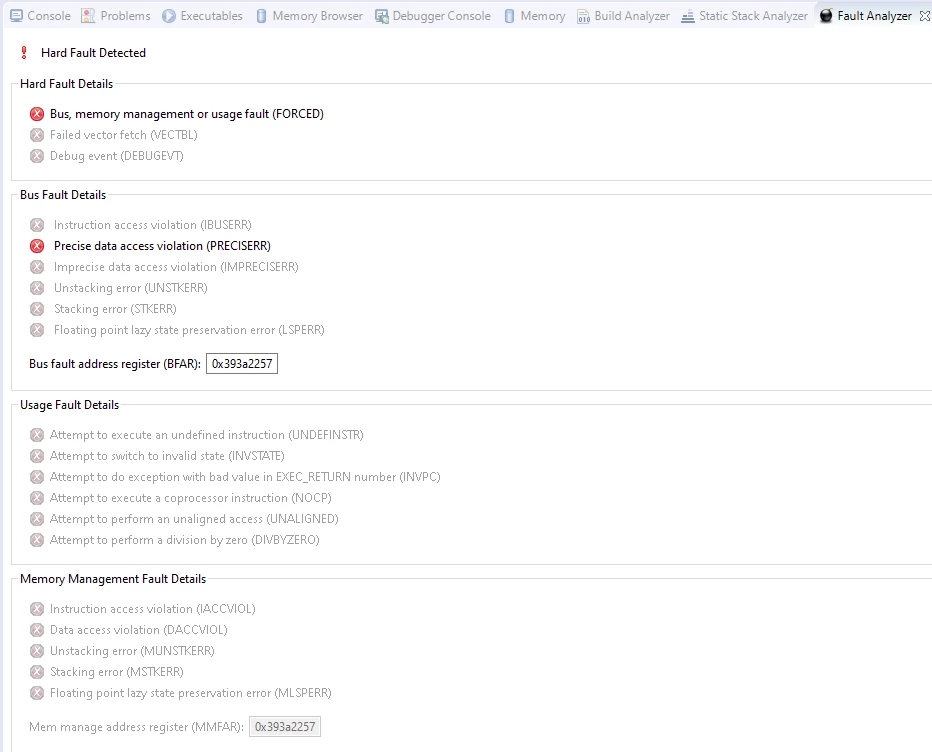Click the IMPRECISERR status icon
The image size is (932, 752).
[x=37, y=267]
